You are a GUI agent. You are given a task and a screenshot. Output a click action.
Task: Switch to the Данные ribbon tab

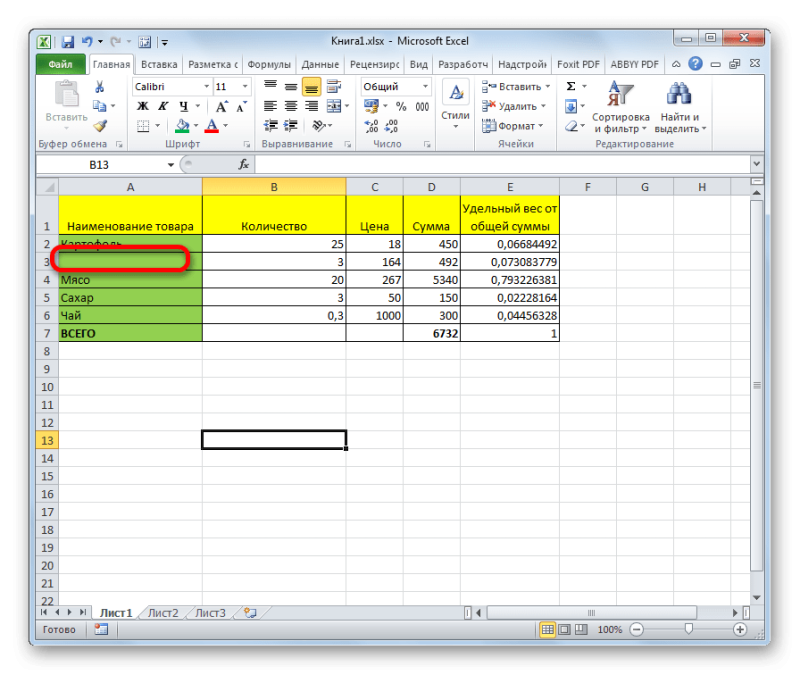point(320,64)
